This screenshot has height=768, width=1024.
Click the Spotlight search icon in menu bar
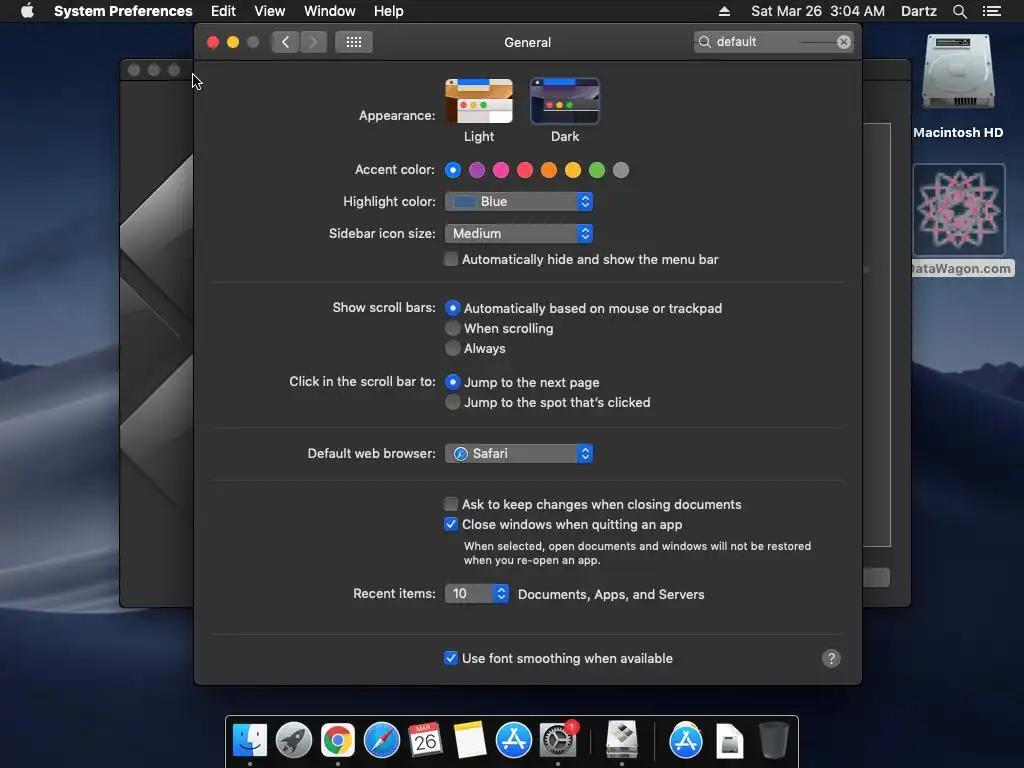pos(959,11)
